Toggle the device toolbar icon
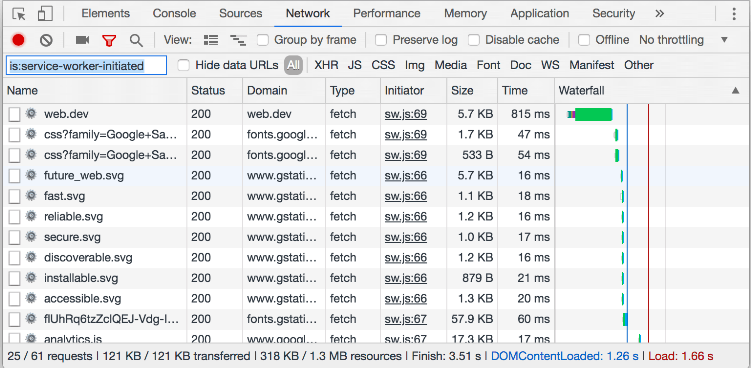The height and width of the screenshot is (368, 751). [x=45, y=13]
